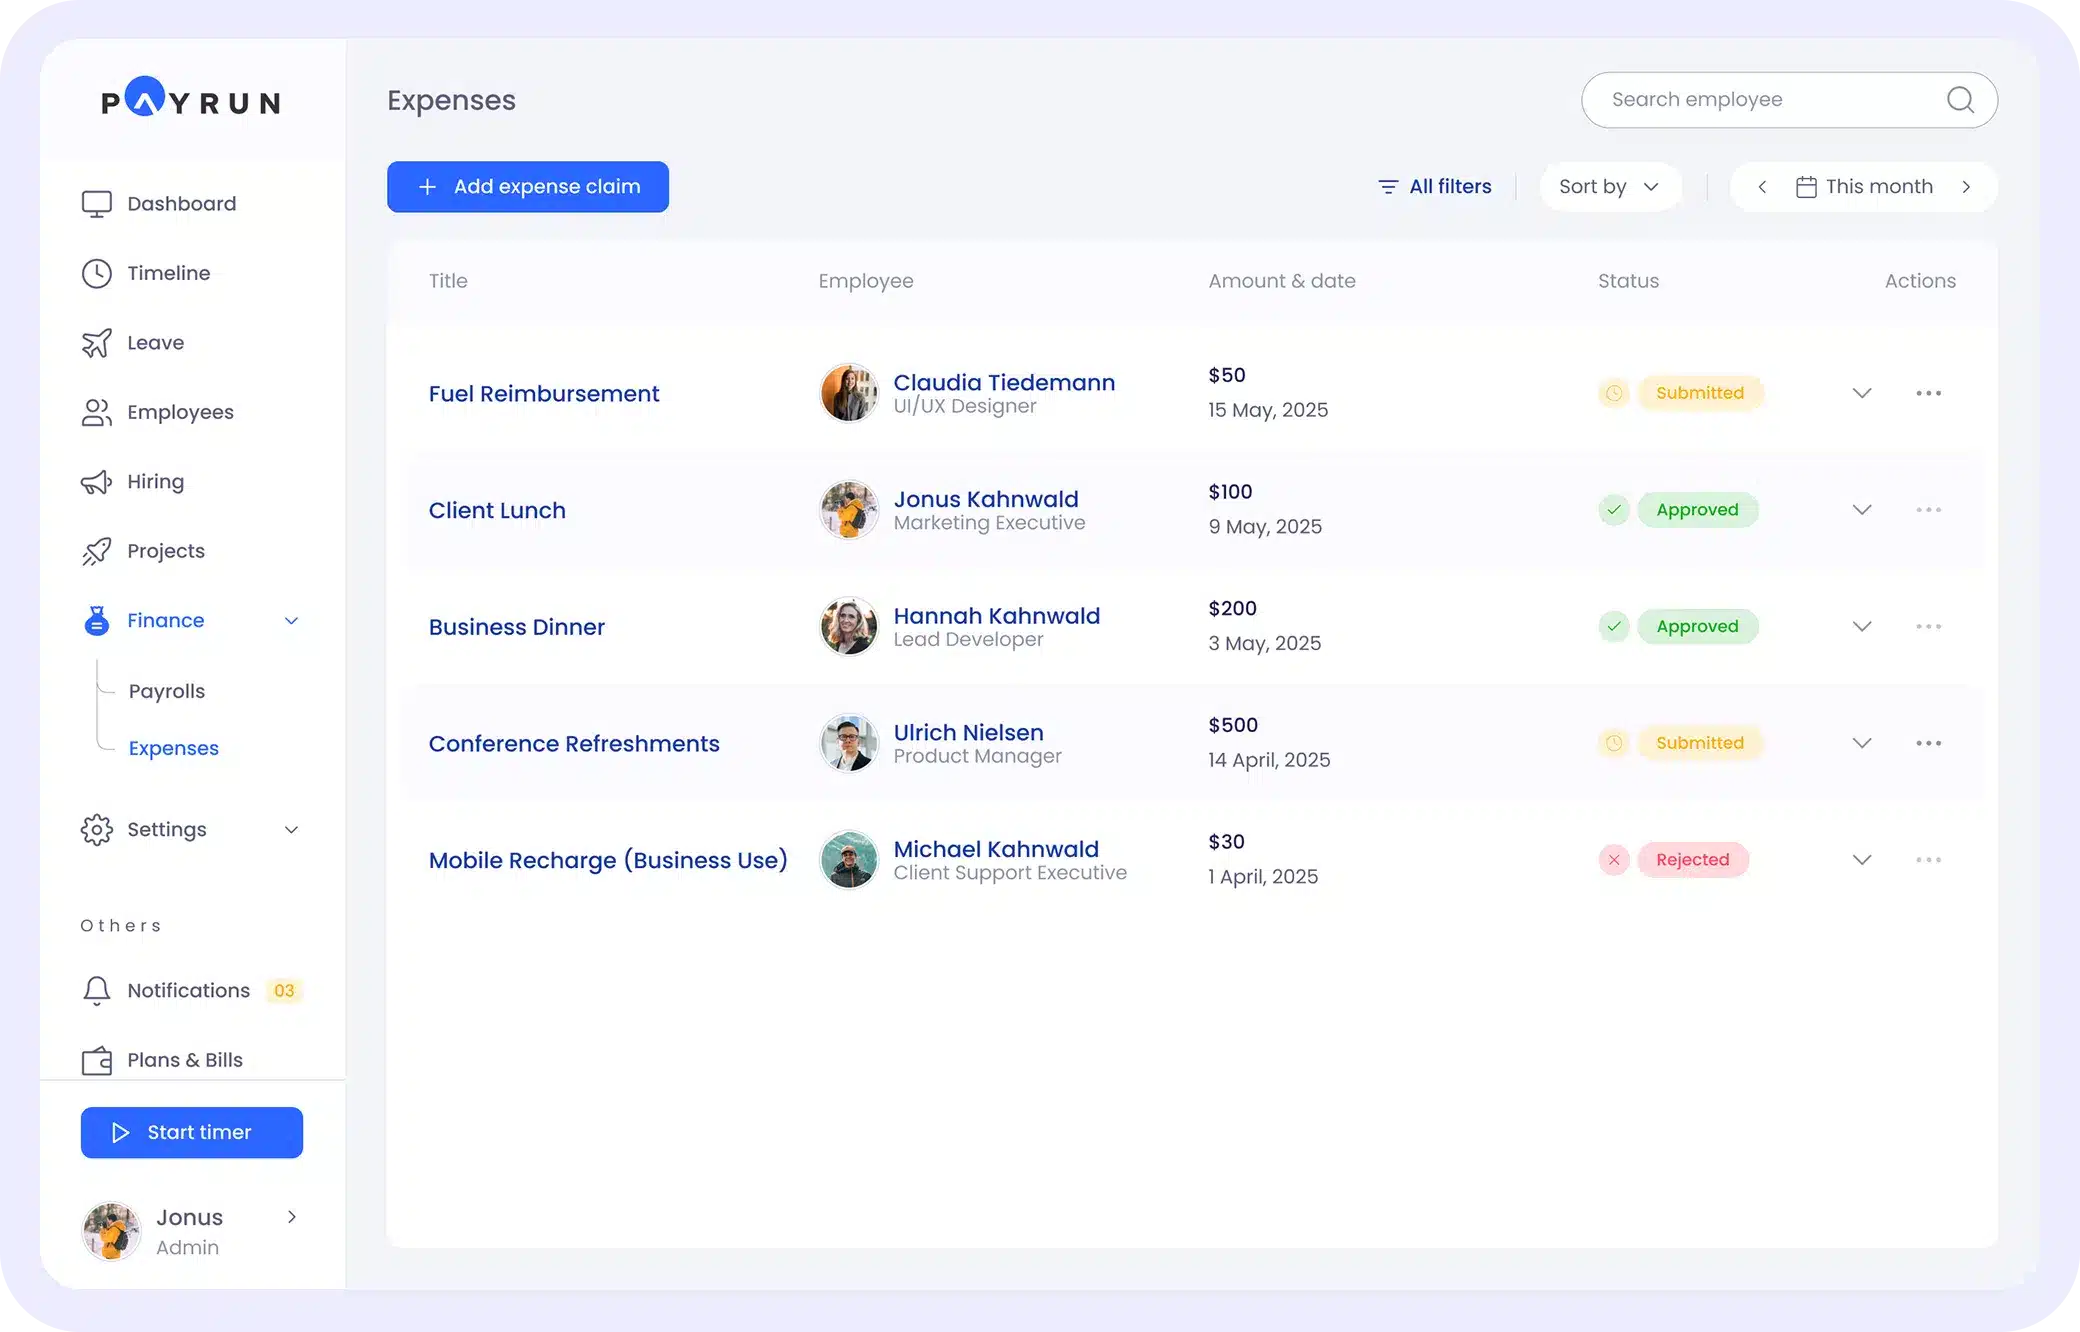This screenshot has height=1332, width=2080.
Task: Click the Projects rocket icon
Action: (96, 551)
